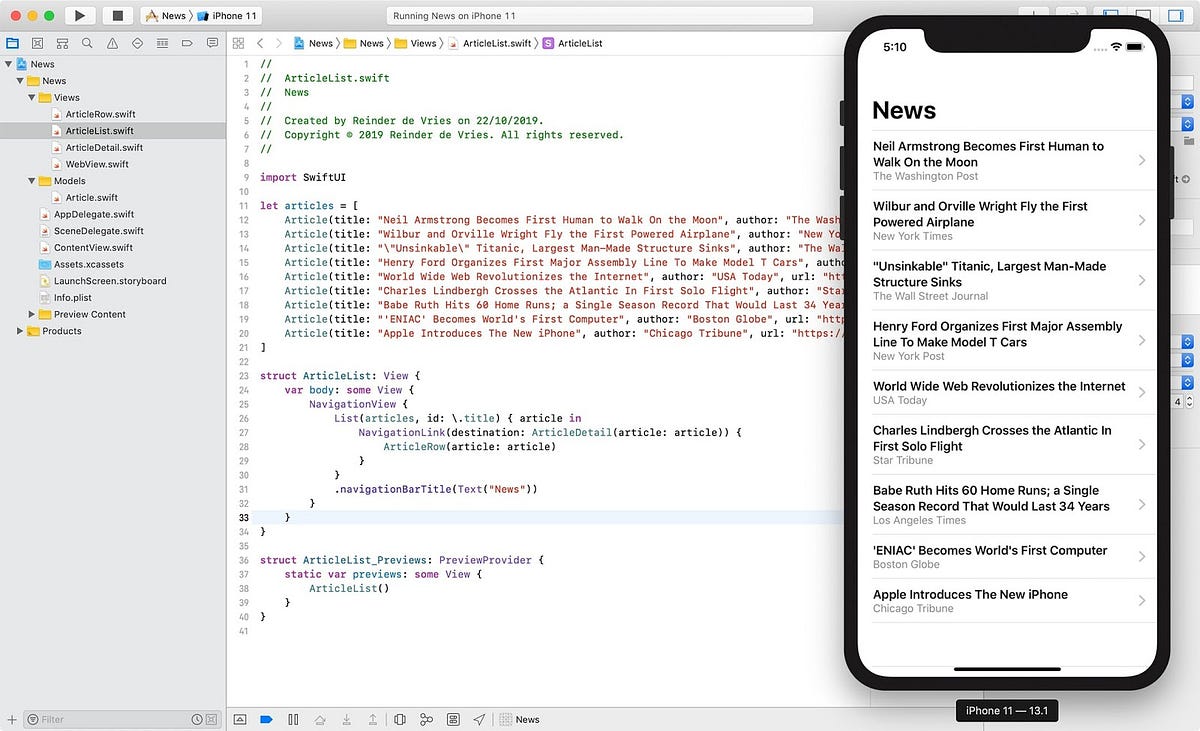Hide the debug area
Screen dimensions: 1200x731
point(241,719)
